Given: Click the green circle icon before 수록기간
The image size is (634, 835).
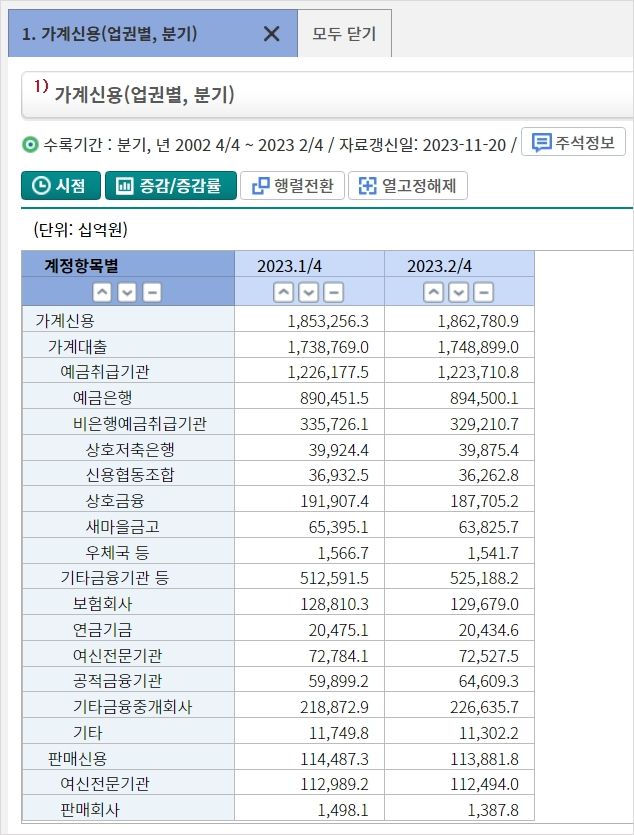Looking at the screenshot, I should coord(30,144).
